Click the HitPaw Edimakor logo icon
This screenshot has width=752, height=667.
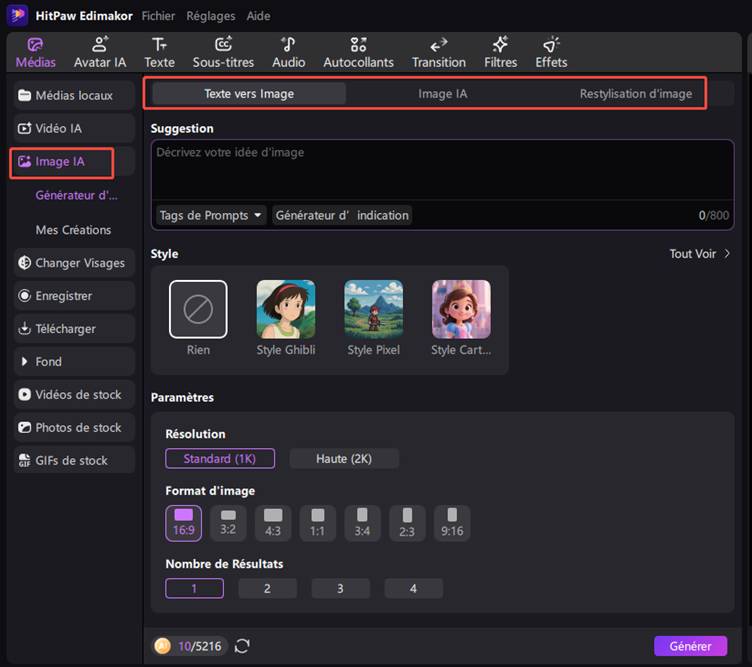pyautogui.click(x=17, y=15)
